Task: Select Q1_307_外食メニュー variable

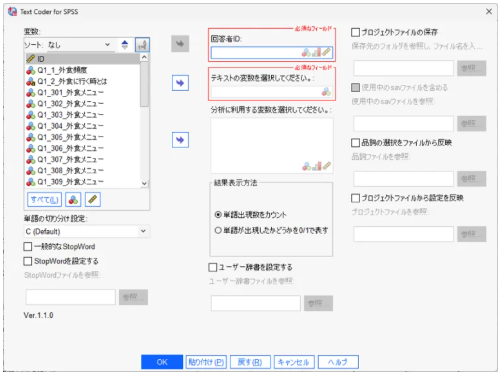Action: 83,159
